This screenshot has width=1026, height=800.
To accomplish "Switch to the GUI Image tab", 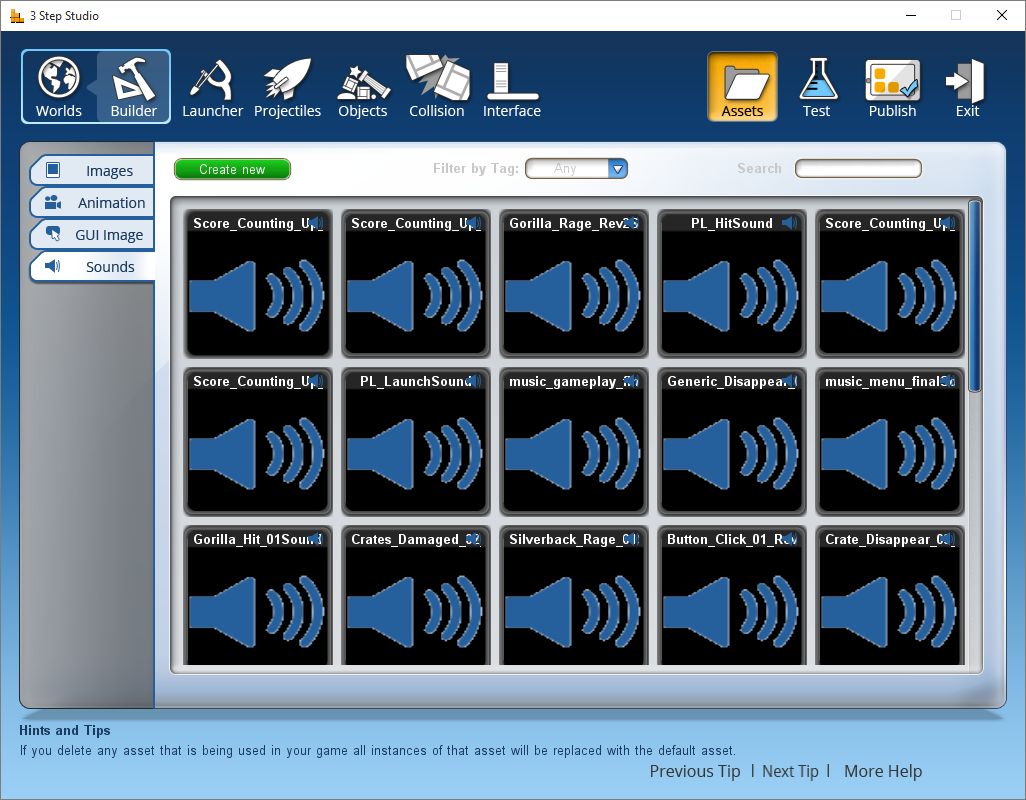I will pyautogui.click(x=92, y=235).
